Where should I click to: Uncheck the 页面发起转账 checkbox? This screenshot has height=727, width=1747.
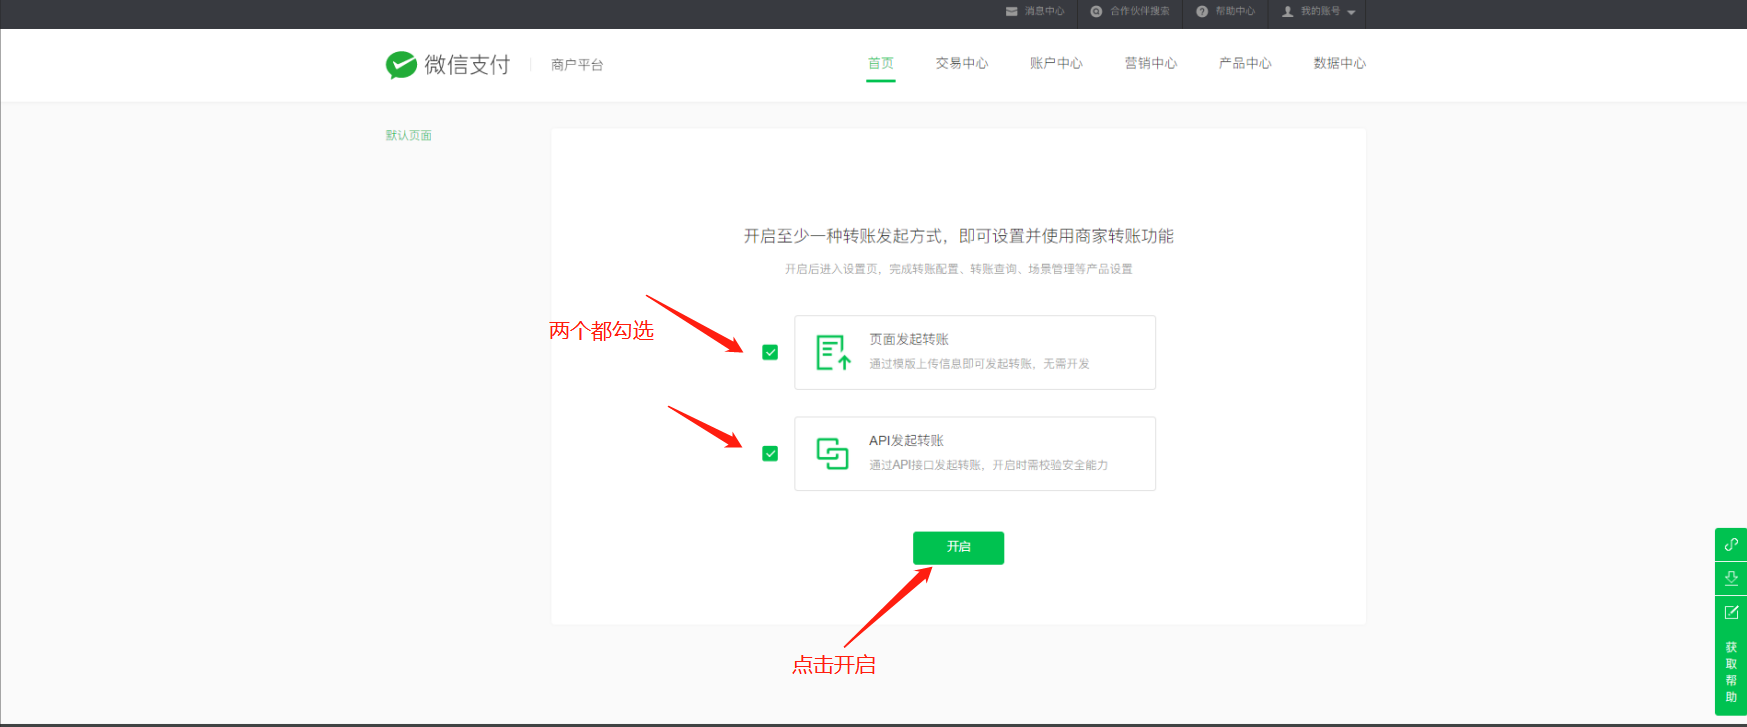pos(770,352)
